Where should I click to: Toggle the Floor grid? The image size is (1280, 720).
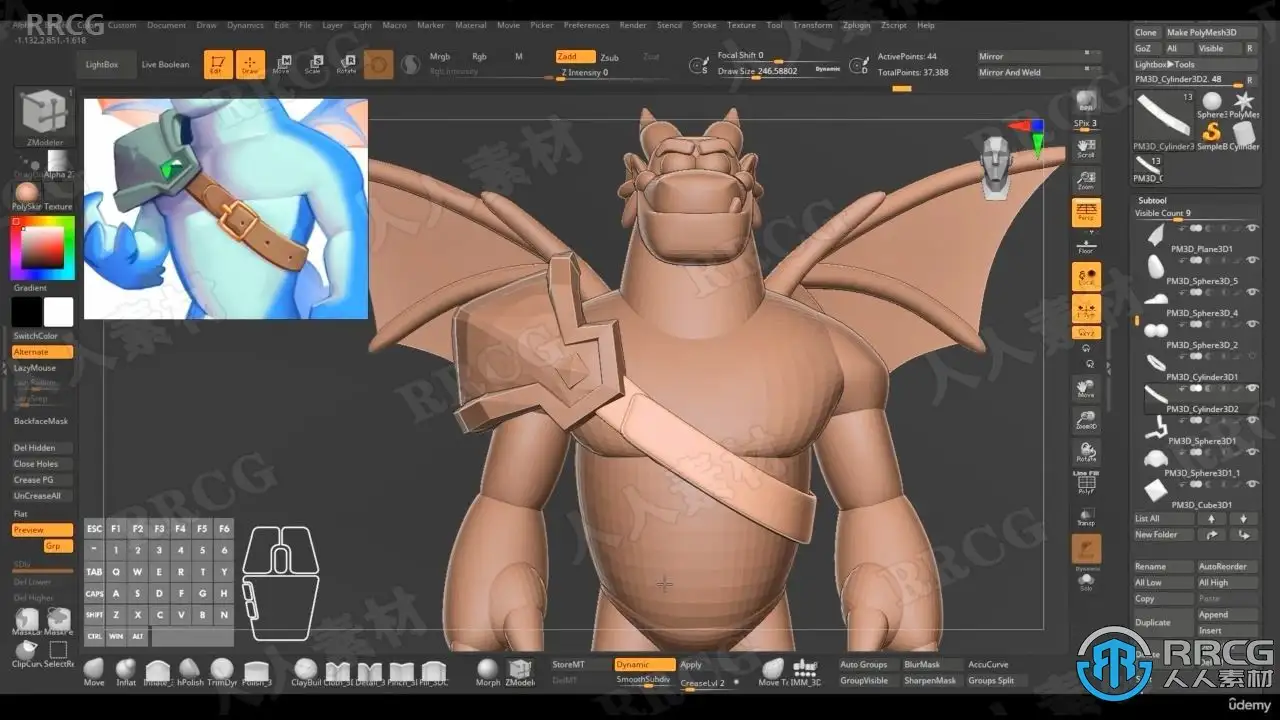tap(1086, 245)
